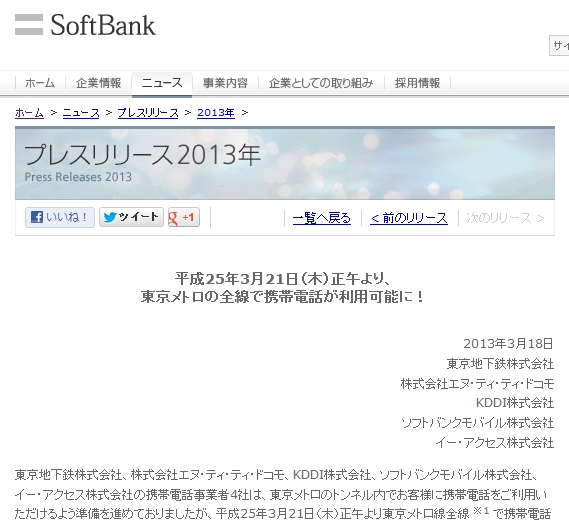
Task: Follow the ホーム breadcrumb link
Action: pyautogui.click(x=29, y=113)
